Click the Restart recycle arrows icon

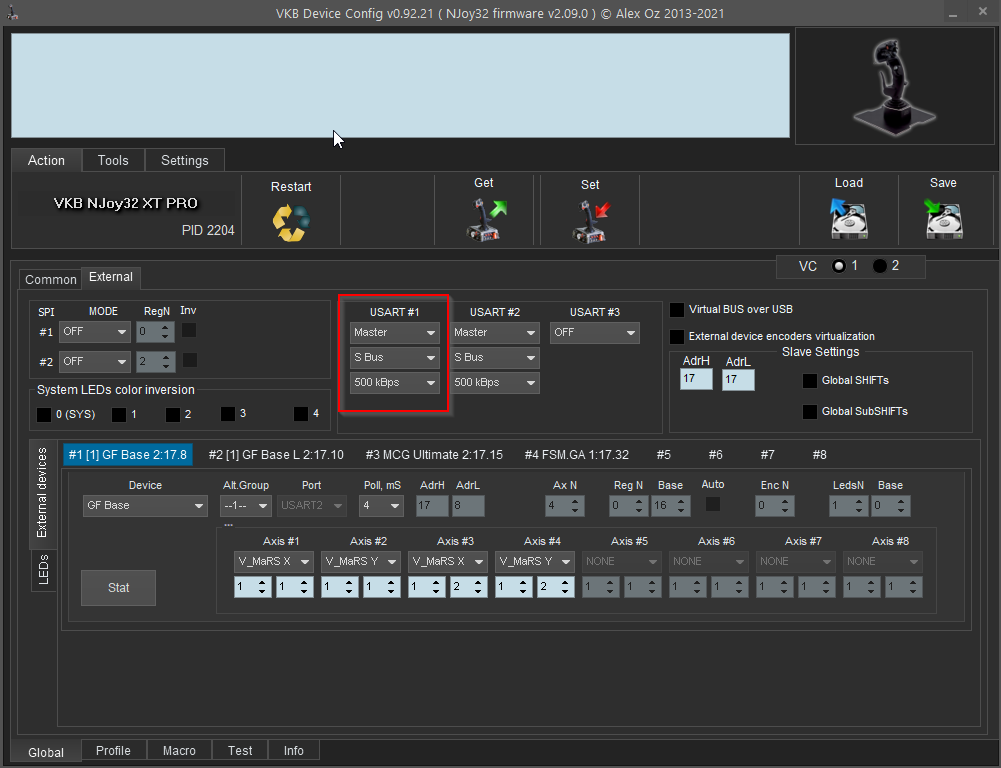(x=291, y=221)
